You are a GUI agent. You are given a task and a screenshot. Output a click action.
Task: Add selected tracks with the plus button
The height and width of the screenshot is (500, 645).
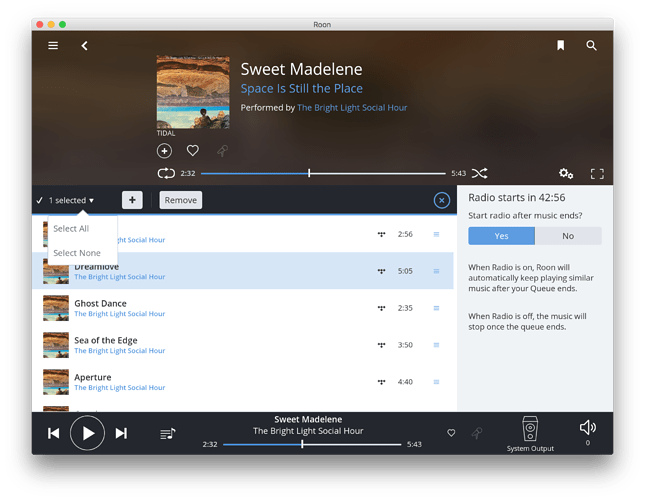[132, 200]
